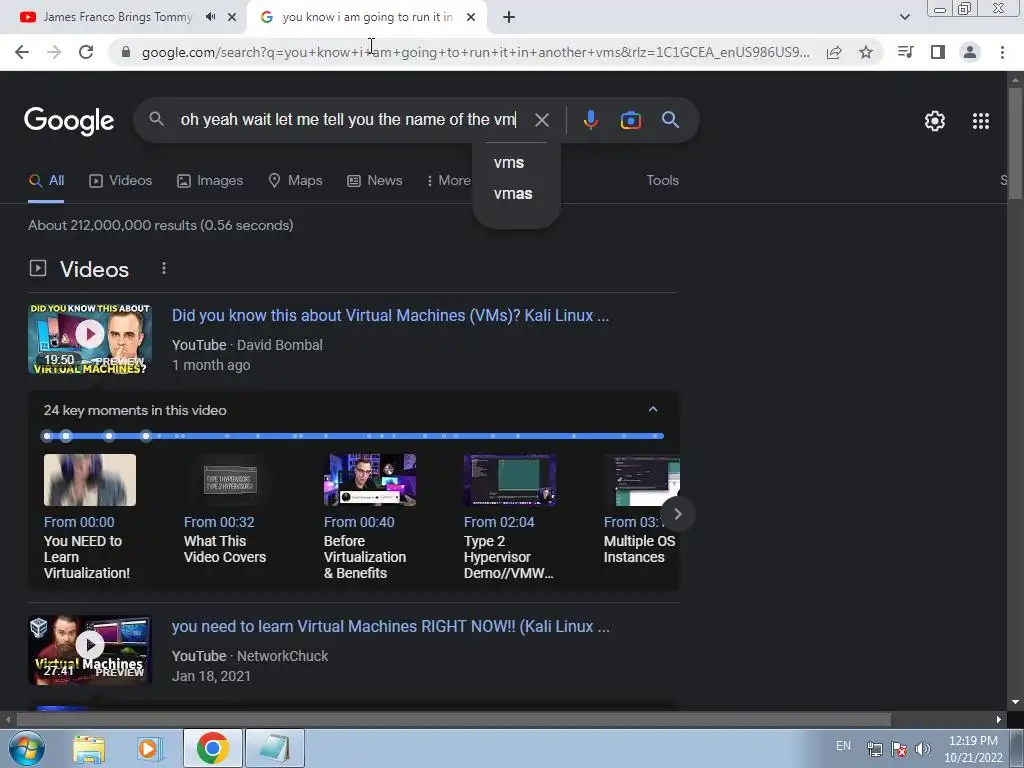Play the David Bombal video thumbnail
The height and width of the screenshot is (768, 1024).
tap(90, 339)
